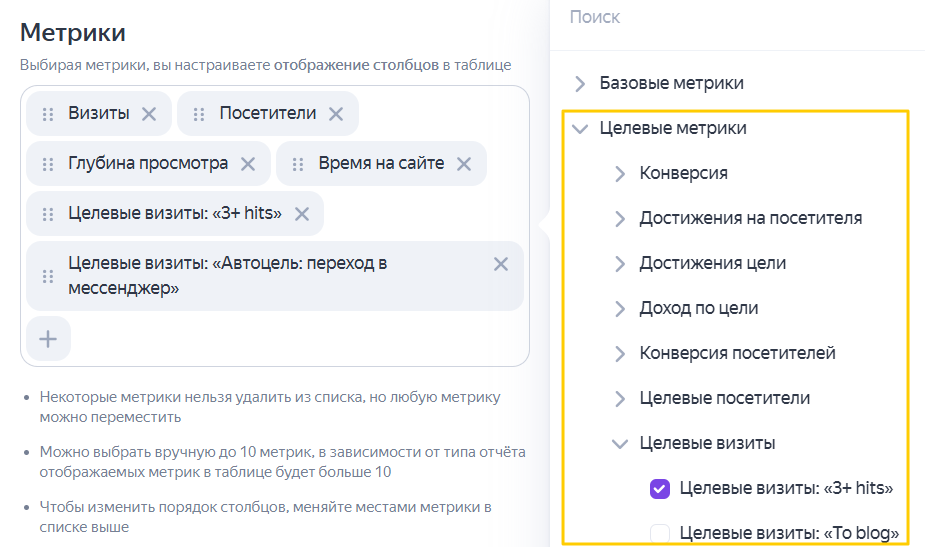This screenshot has width=925, height=547.
Task: Remove the Автоцель: переход в мессенджер chip
Action: [501, 264]
